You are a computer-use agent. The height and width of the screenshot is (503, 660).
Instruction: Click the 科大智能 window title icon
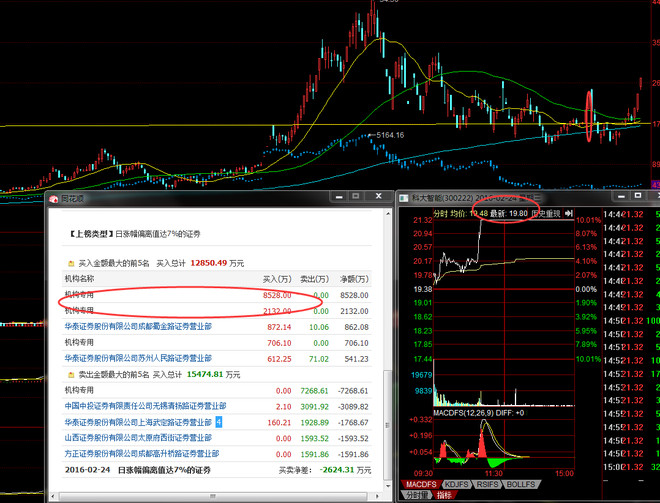pyautogui.click(x=404, y=198)
